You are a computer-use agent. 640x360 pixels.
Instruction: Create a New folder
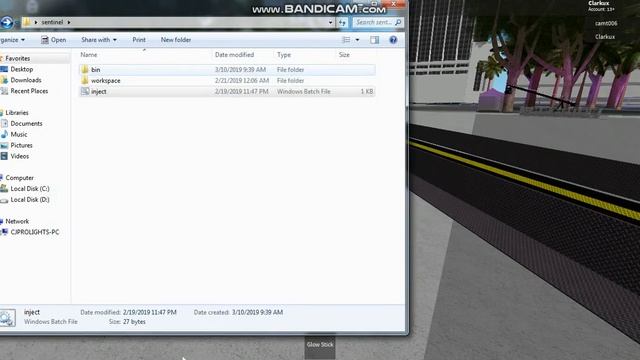[176, 40]
